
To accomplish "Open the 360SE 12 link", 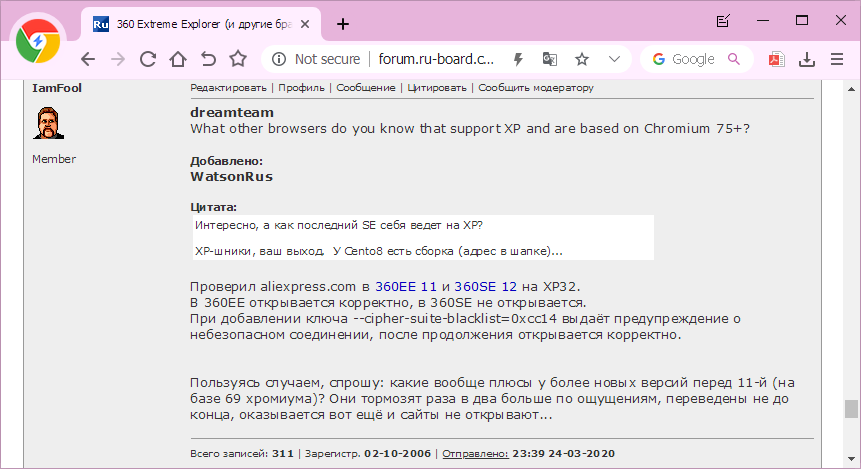I will click(x=485, y=287).
